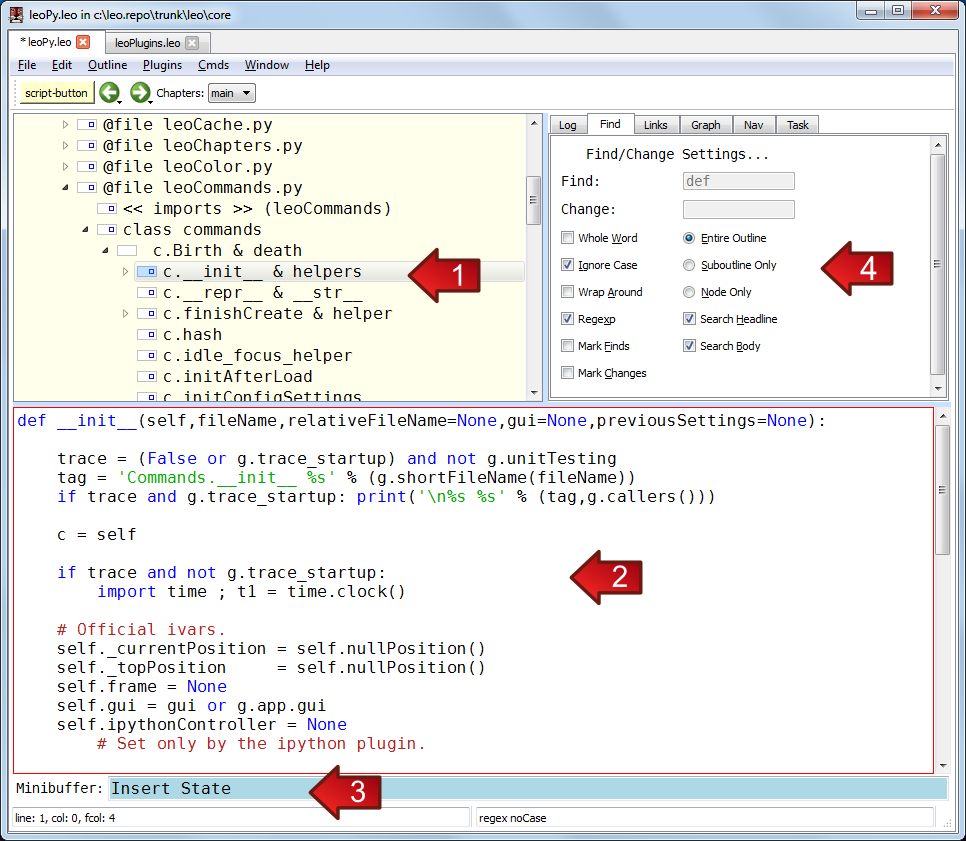Select the c.hash headline in the outline
This screenshot has width=966, height=841.
192,335
